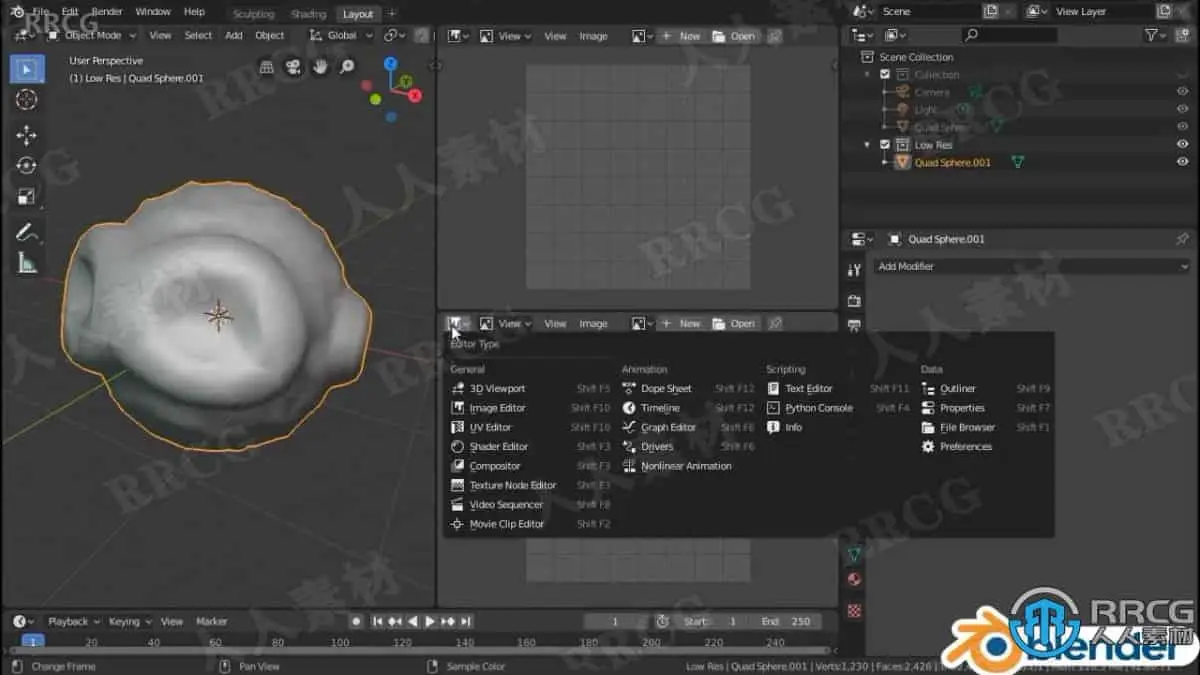The width and height of the screenshot is (1200, 675).
Task: Toggle auto keying record button in timeline
Action: [355, 621]
